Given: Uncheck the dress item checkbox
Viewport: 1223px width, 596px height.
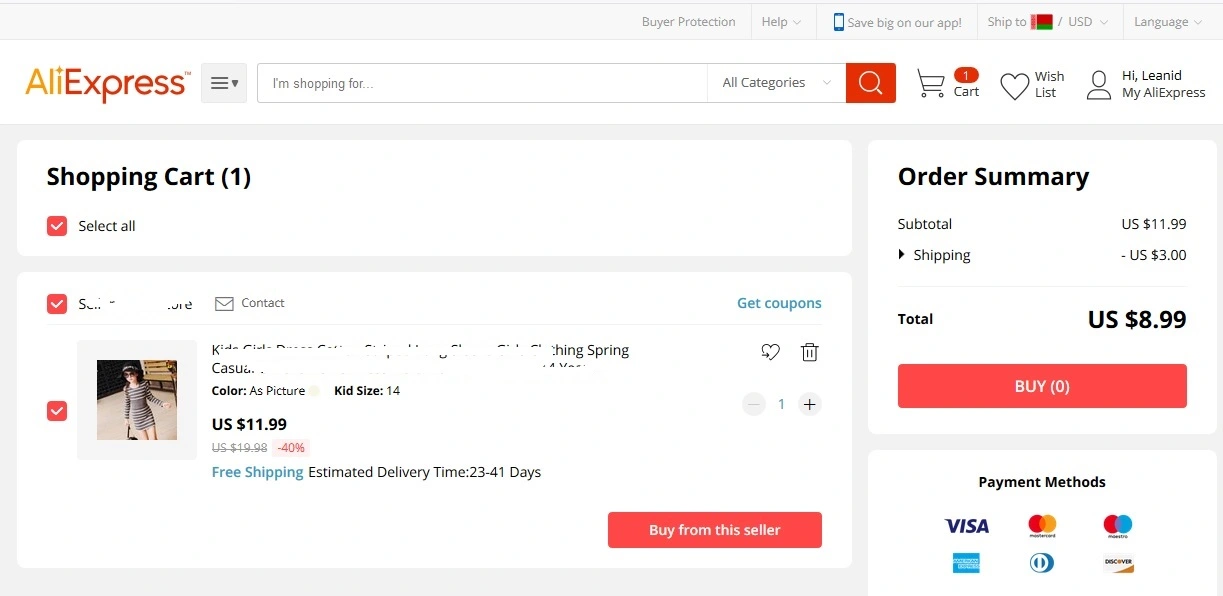Looking at the screenshot, I should pos(57,410).
